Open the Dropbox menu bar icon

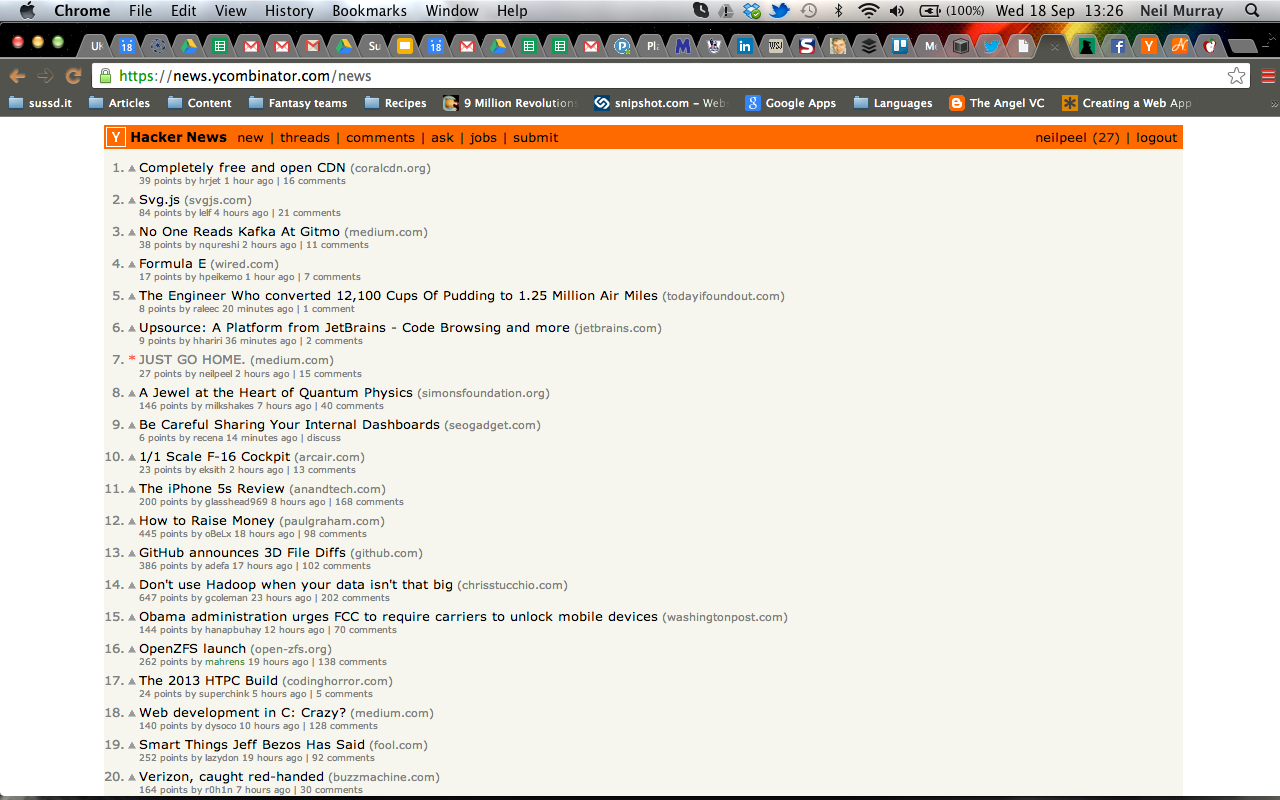coord(752,11)
